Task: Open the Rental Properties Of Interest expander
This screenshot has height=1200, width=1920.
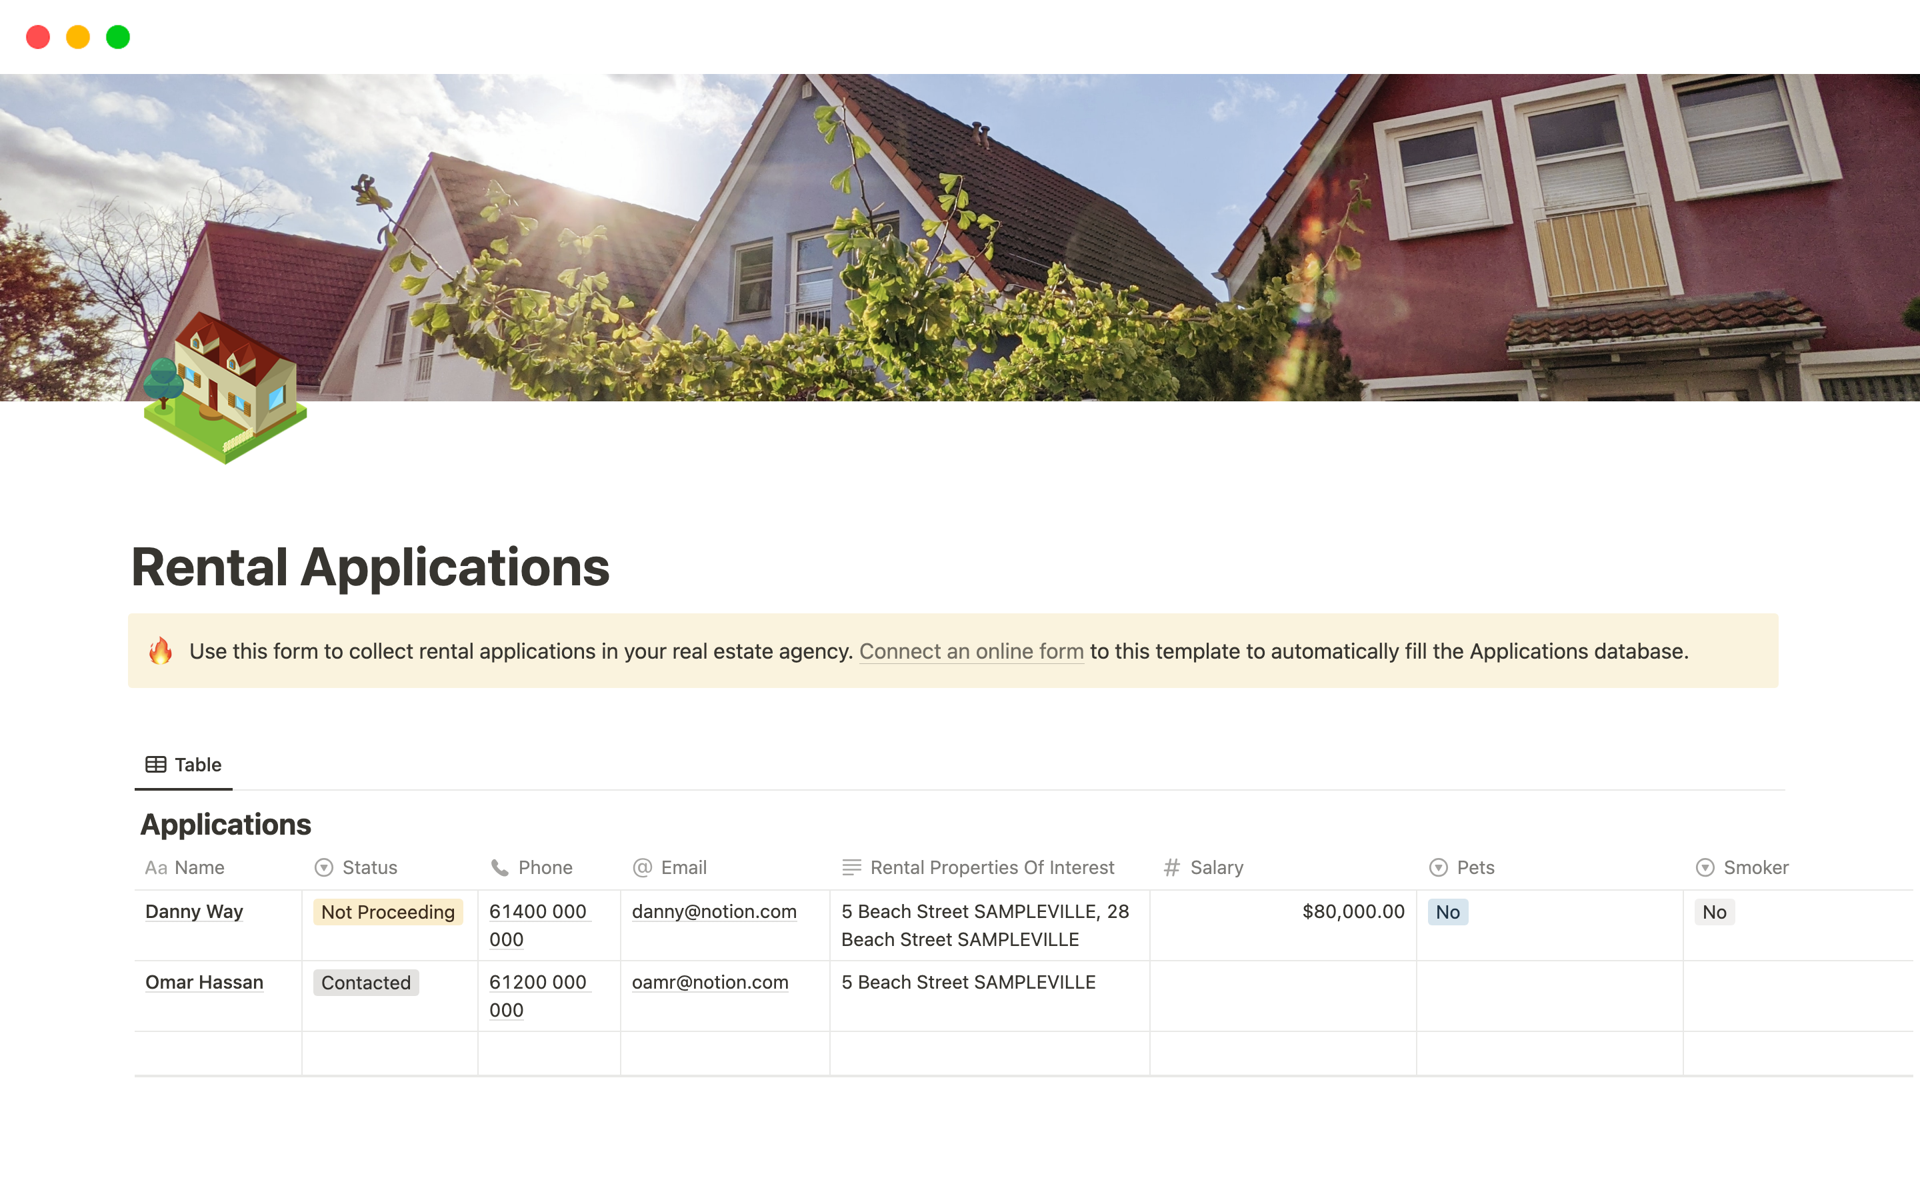Action: [x=991, y=867]
